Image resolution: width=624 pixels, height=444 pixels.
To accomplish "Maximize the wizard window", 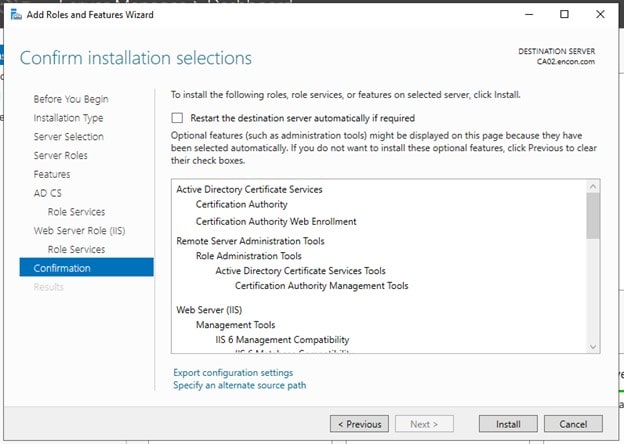I will point(564,15).
